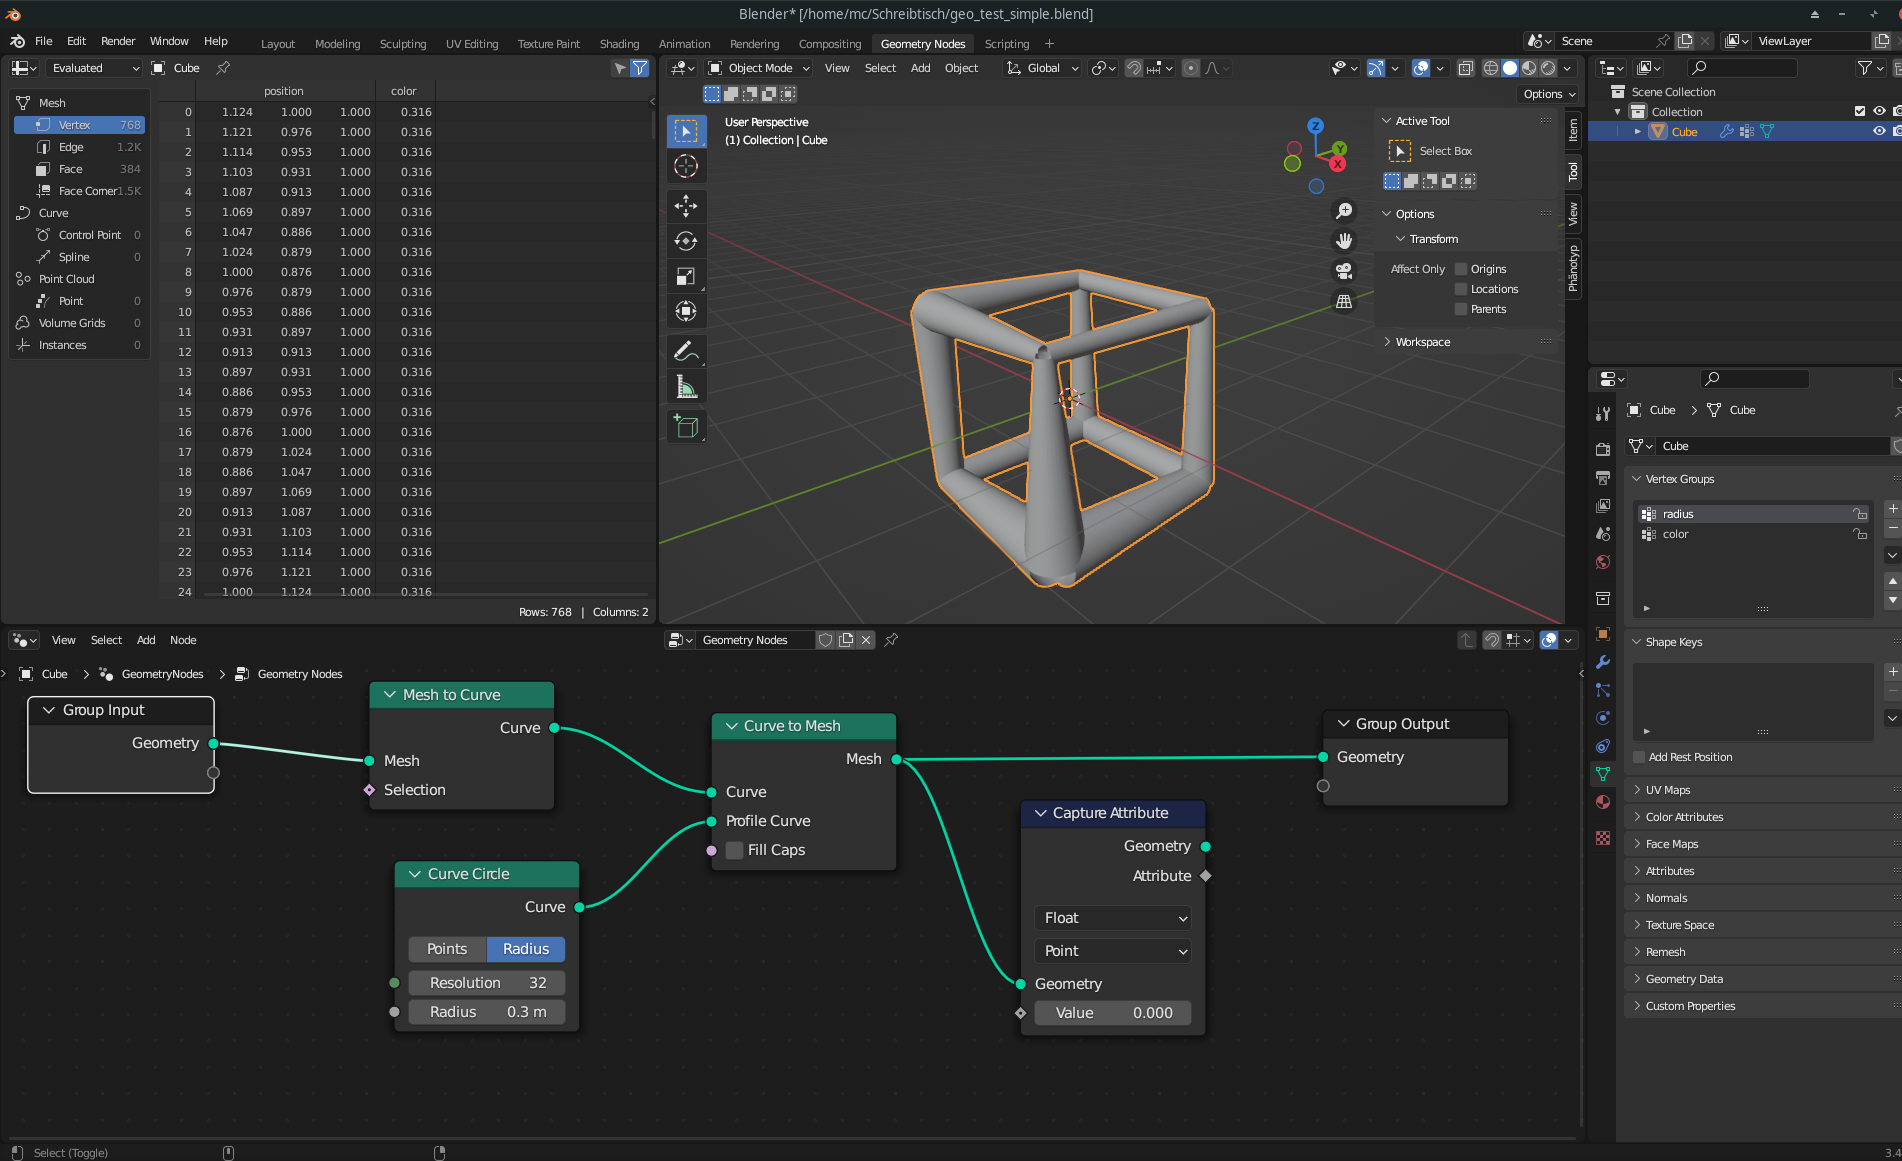
Task: Open the Node menu in the node editor
Action: click(x=183, y=640)
